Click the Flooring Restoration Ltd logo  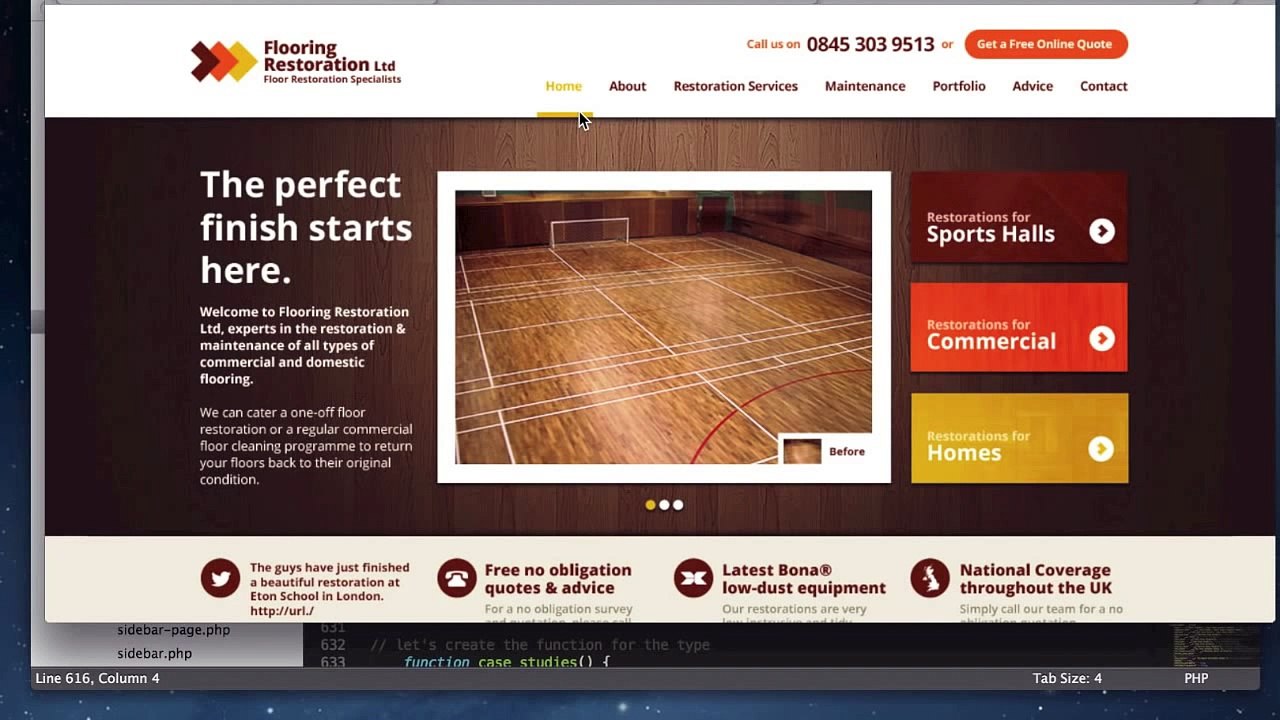[296, 62]
